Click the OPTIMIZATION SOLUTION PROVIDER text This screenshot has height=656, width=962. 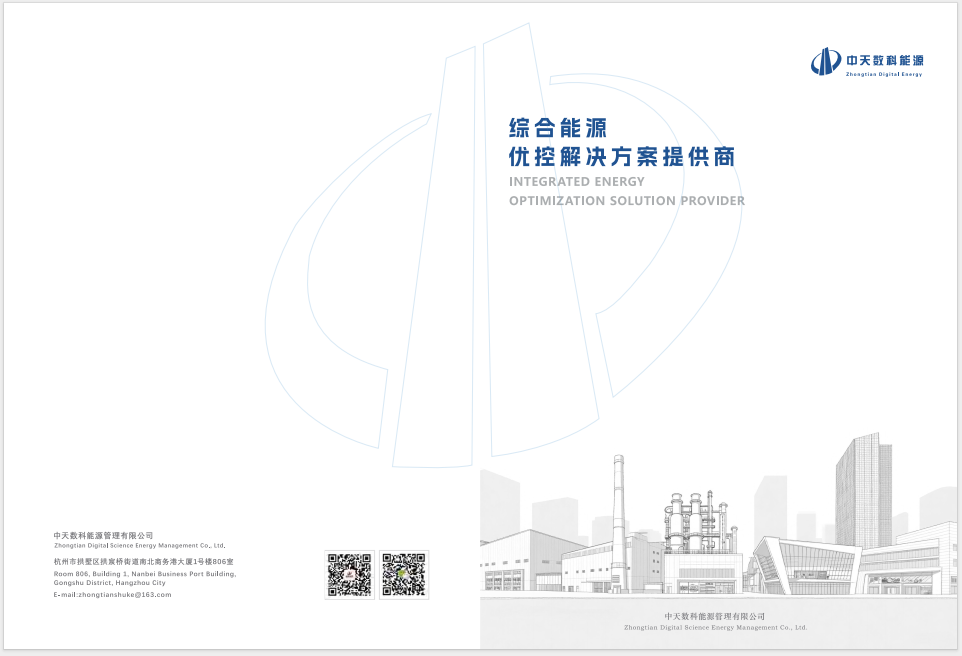(x=626, y=200)
